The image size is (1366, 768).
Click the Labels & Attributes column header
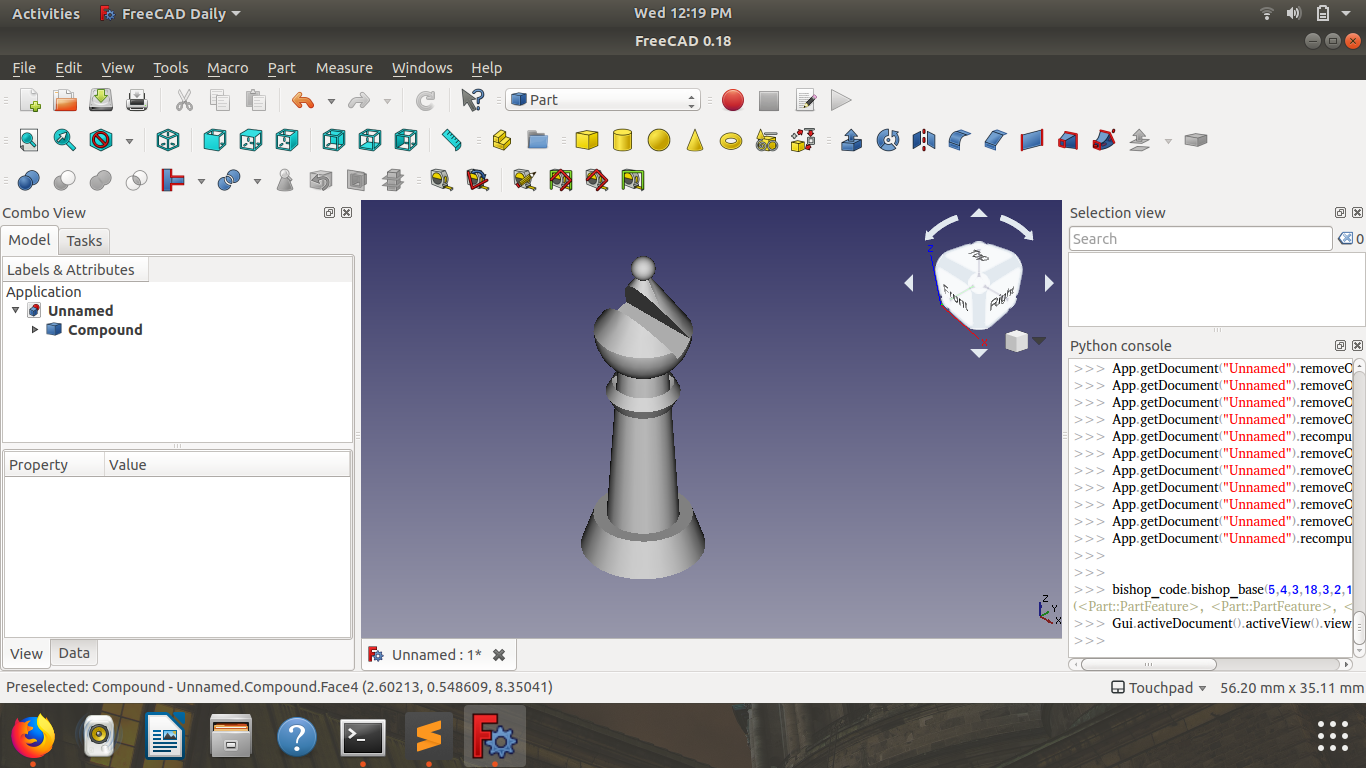click(x=75, y=270)
